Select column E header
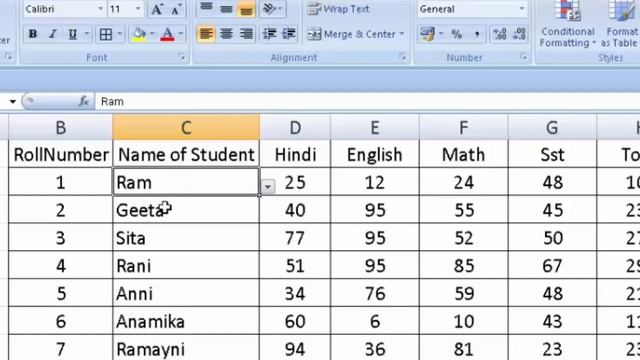This screenshot has width=640, height=360. click(375, 128)
